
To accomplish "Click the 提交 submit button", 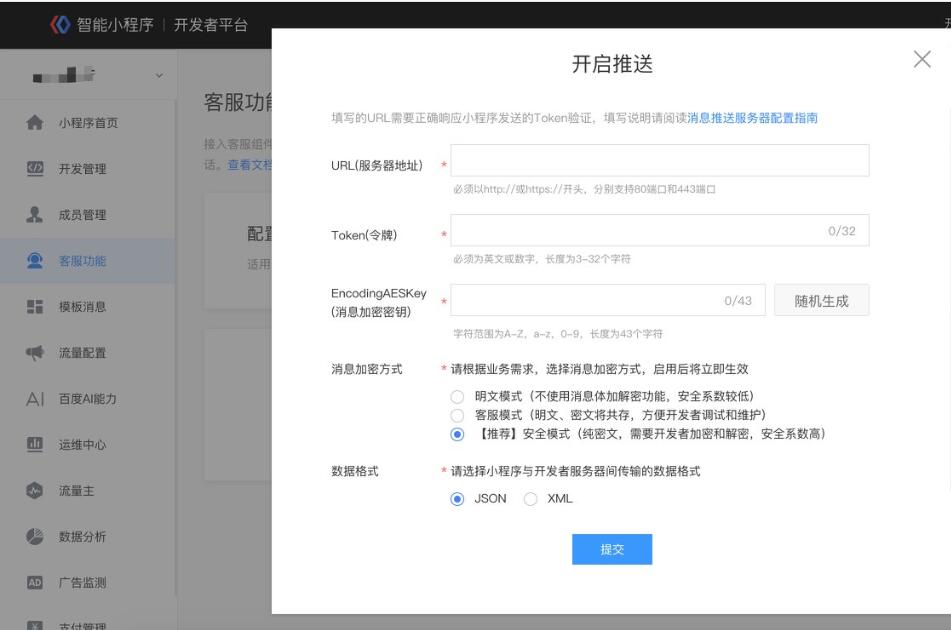I will pyautogui.click(x=612, y=549).
